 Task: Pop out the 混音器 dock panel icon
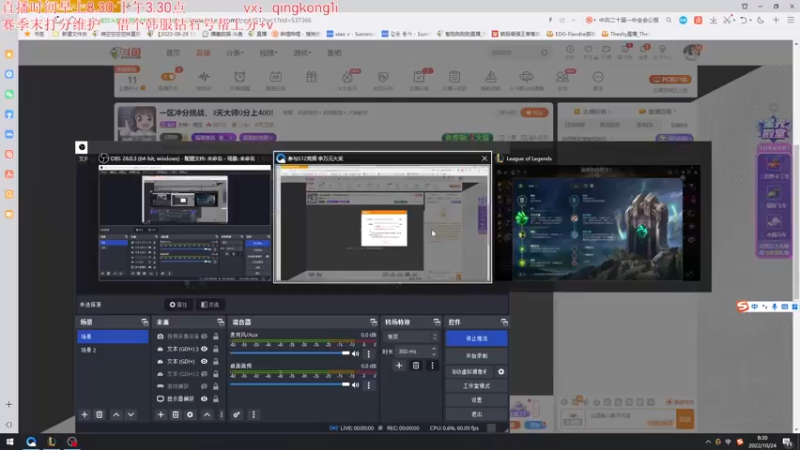373,322
